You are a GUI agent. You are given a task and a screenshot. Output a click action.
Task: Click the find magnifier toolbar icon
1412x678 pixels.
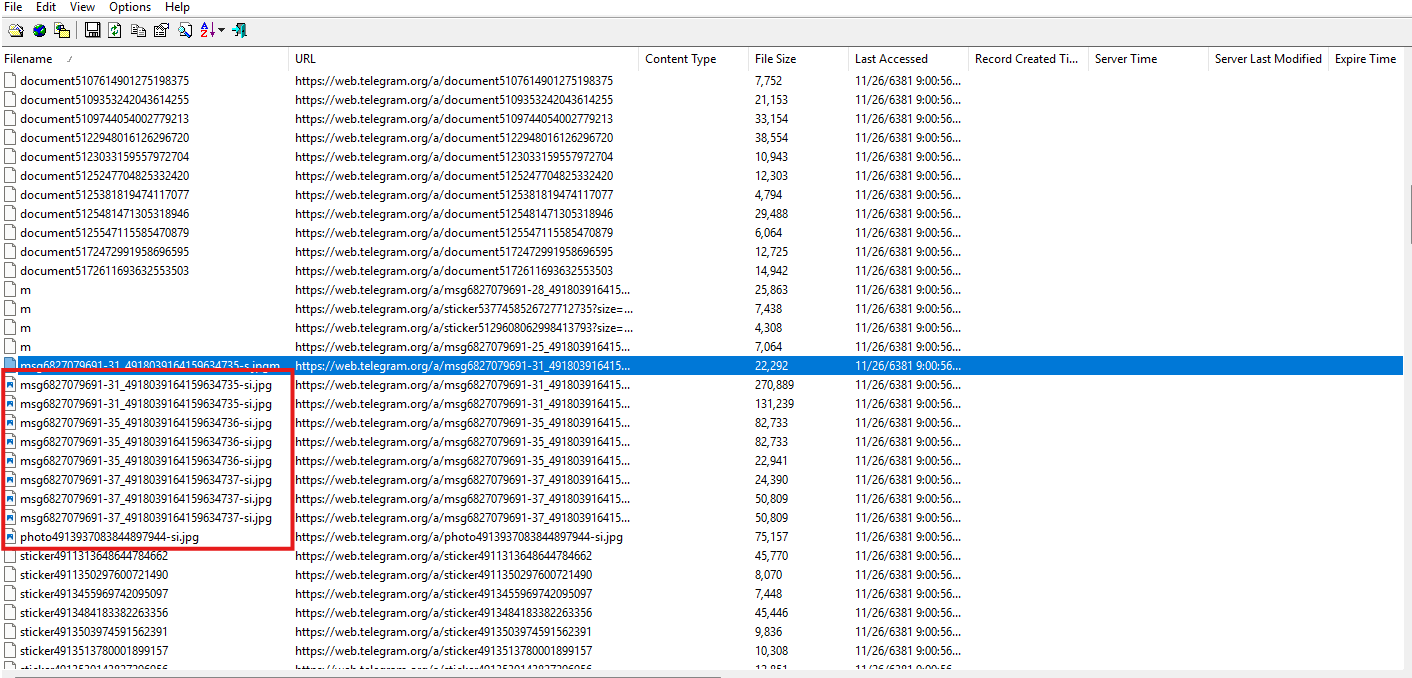pos(185,31)
